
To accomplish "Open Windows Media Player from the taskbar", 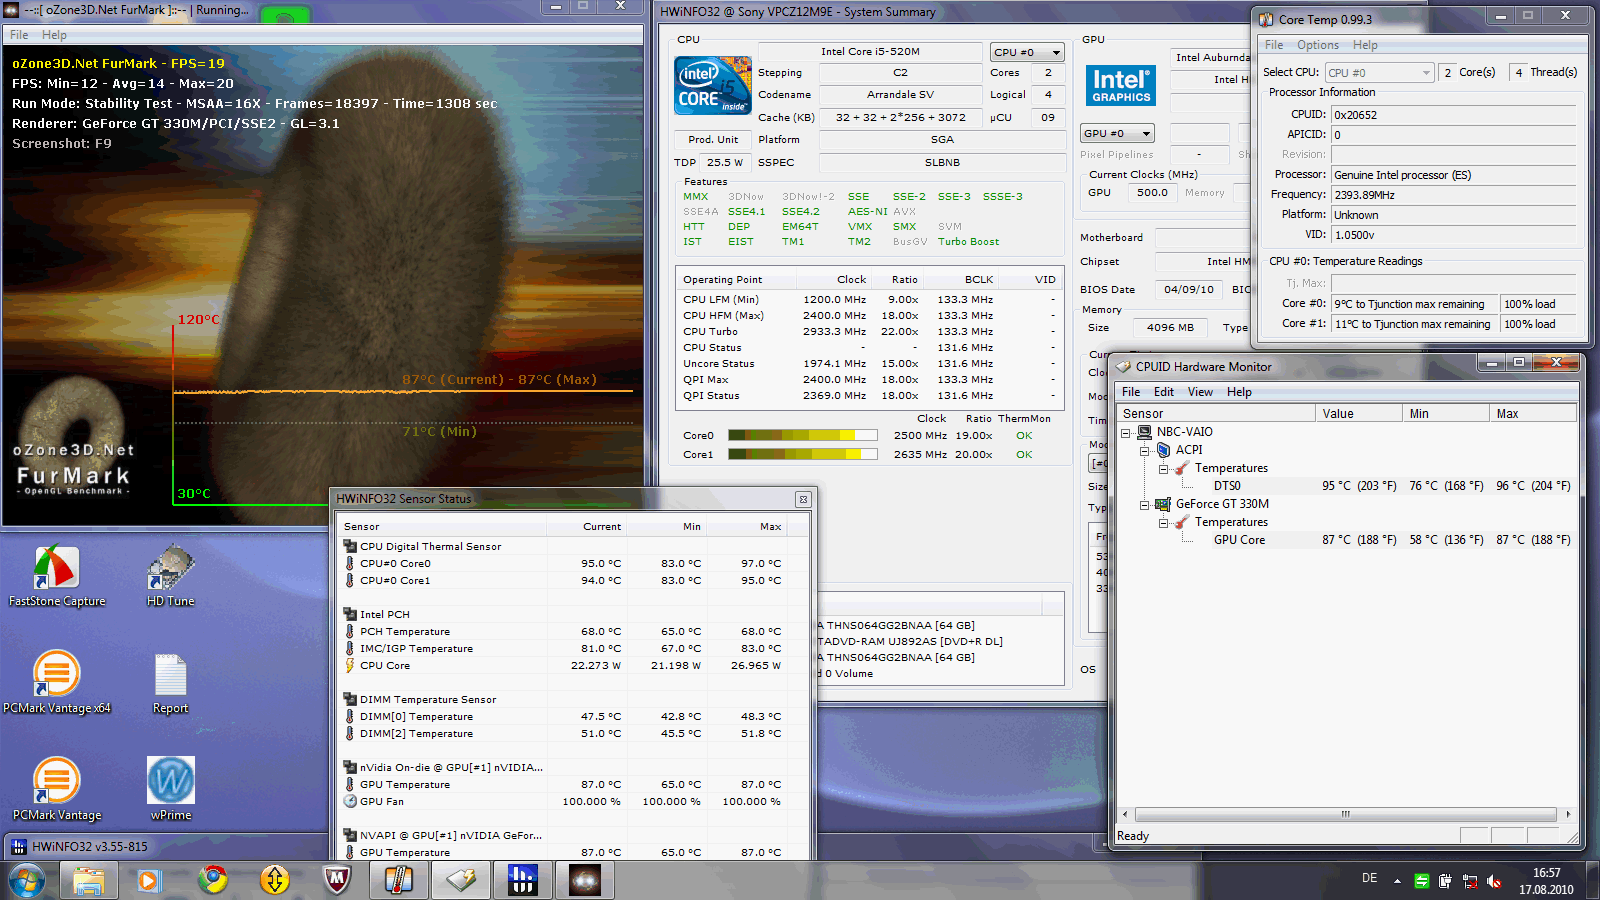I will (x=149, y=881).
